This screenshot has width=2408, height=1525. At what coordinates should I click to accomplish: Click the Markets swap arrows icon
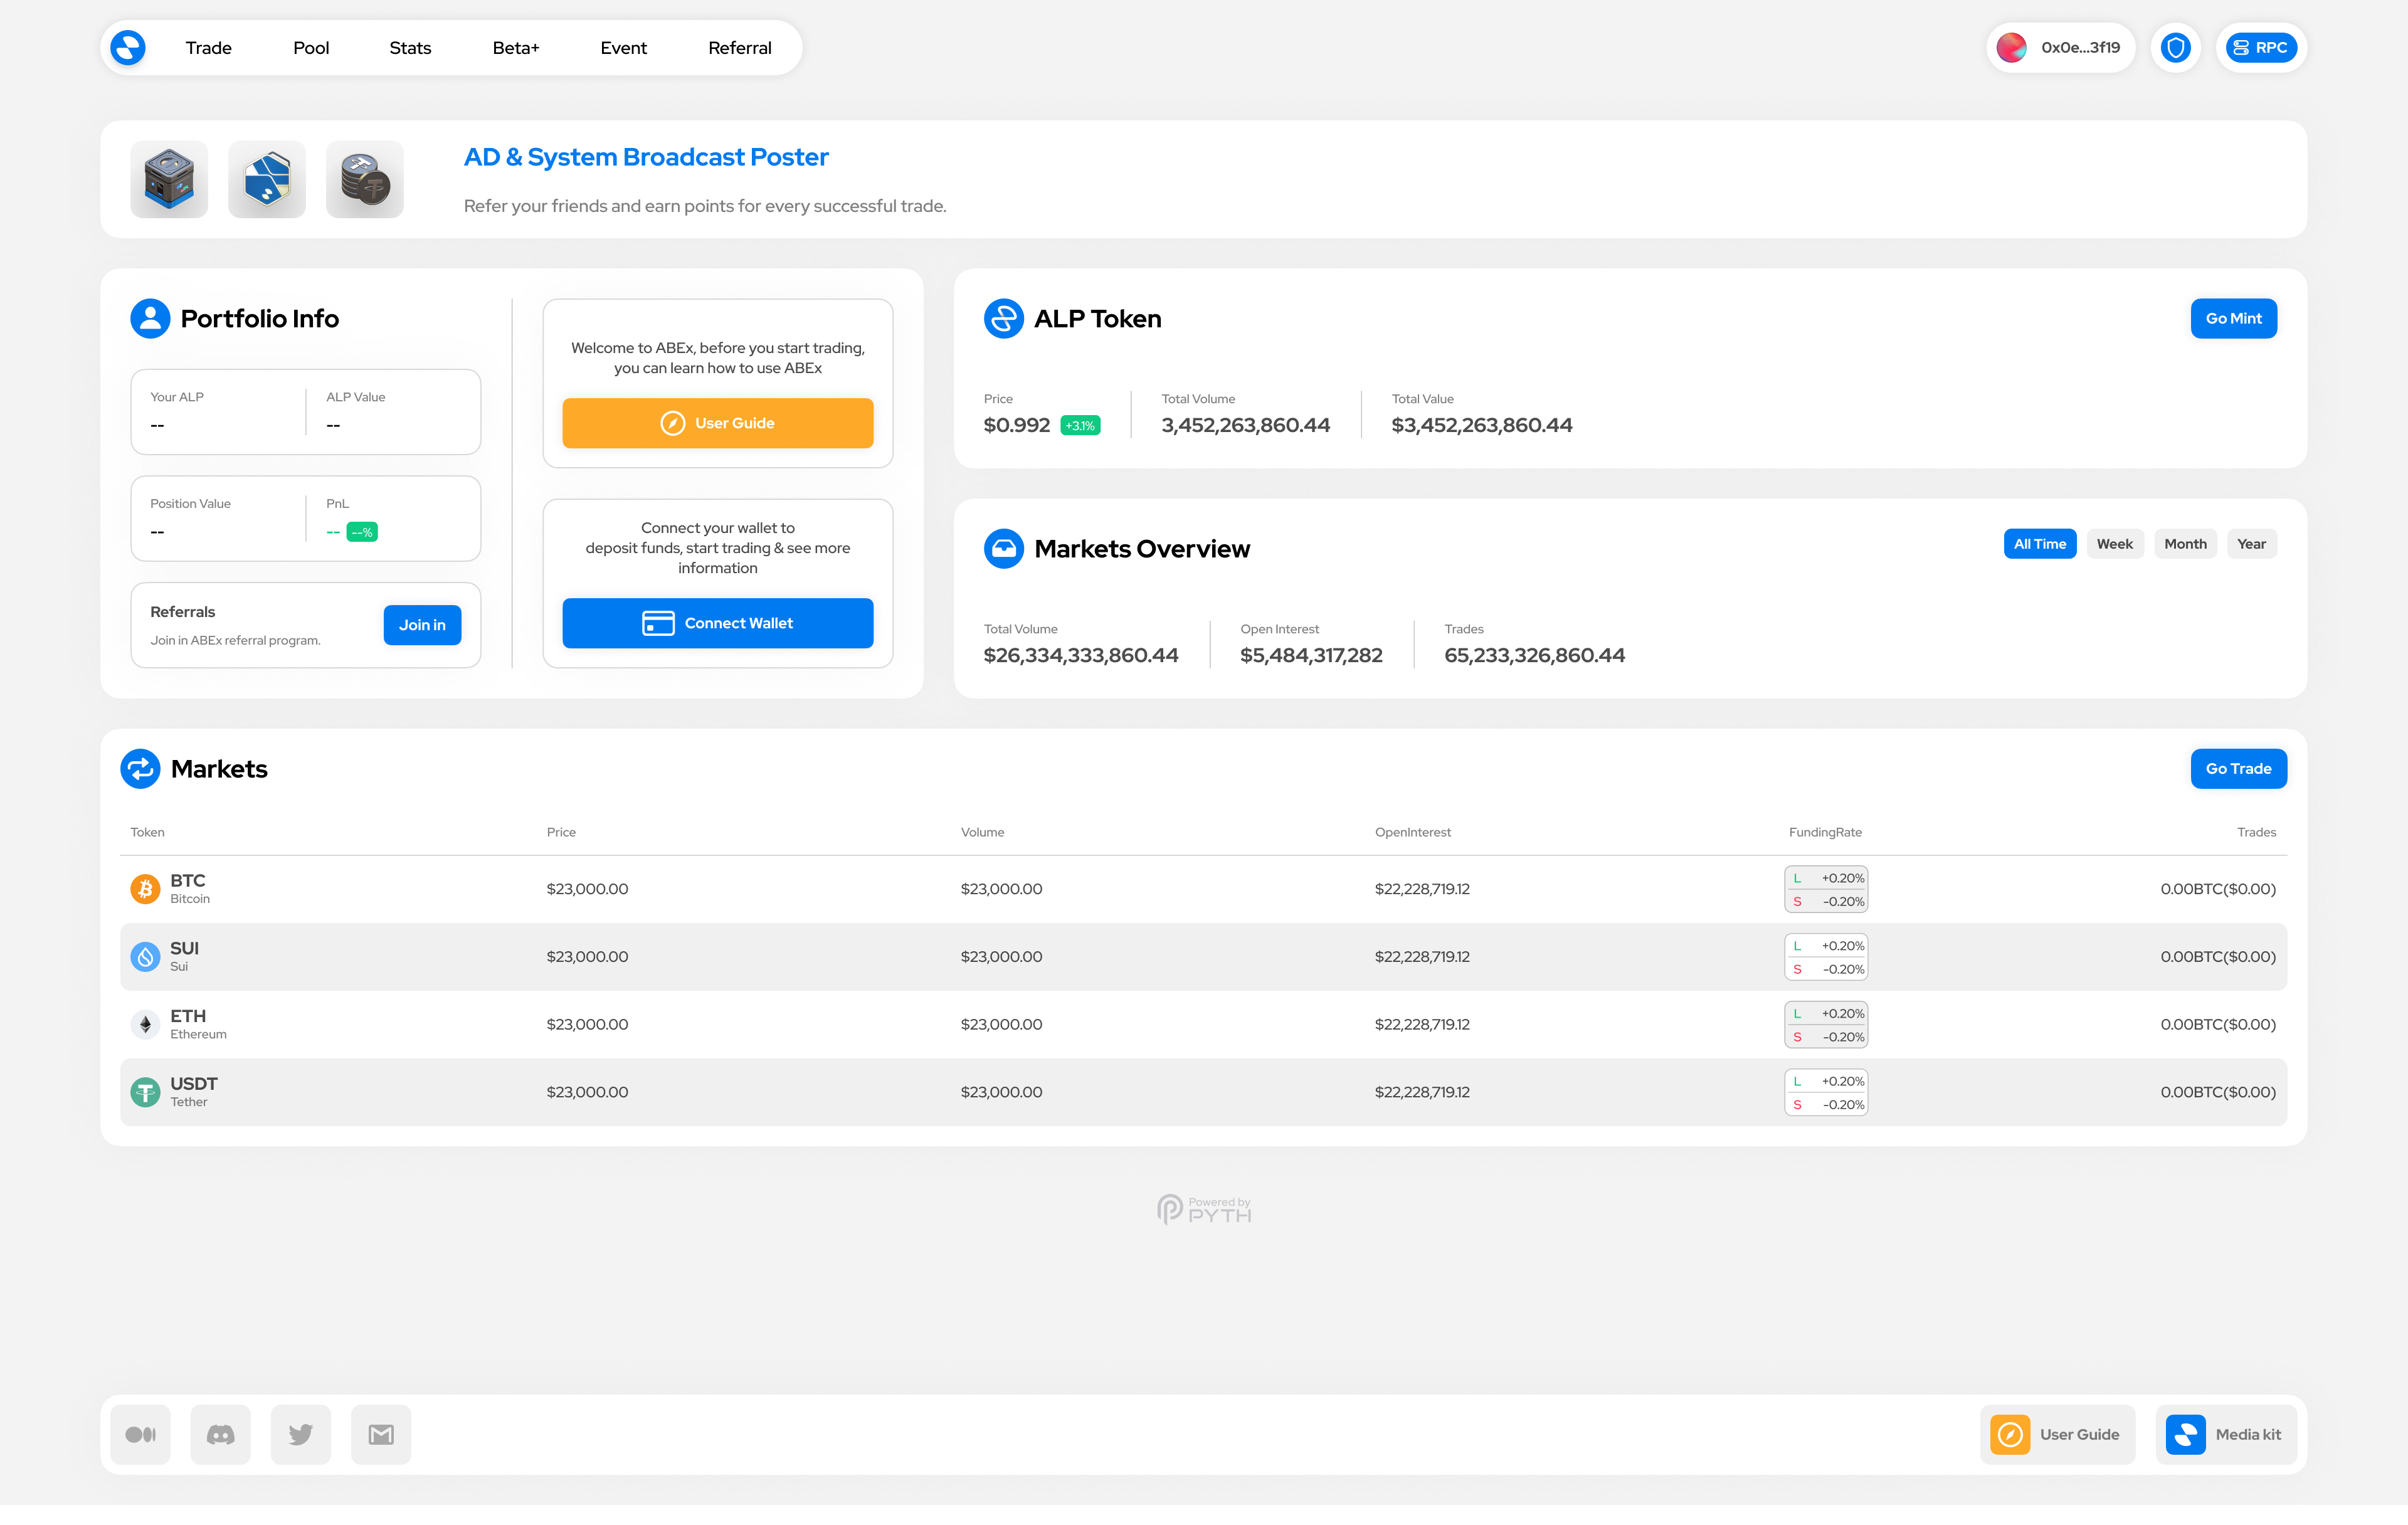coord(140,768)
